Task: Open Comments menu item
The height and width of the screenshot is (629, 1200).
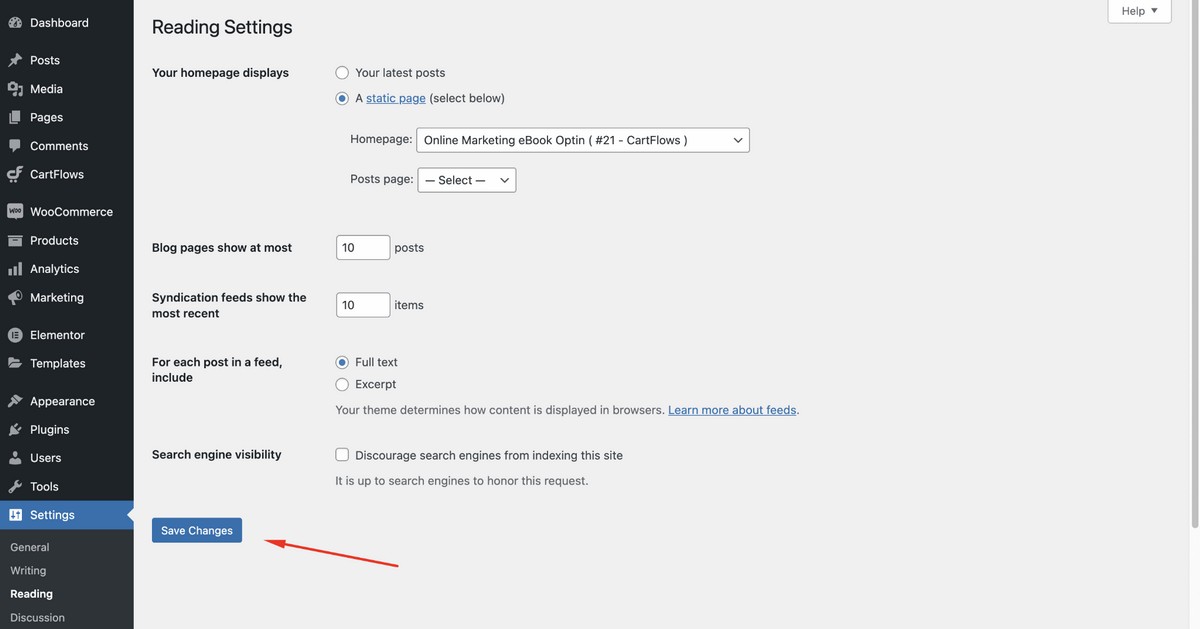Action: tap(67, 146)
